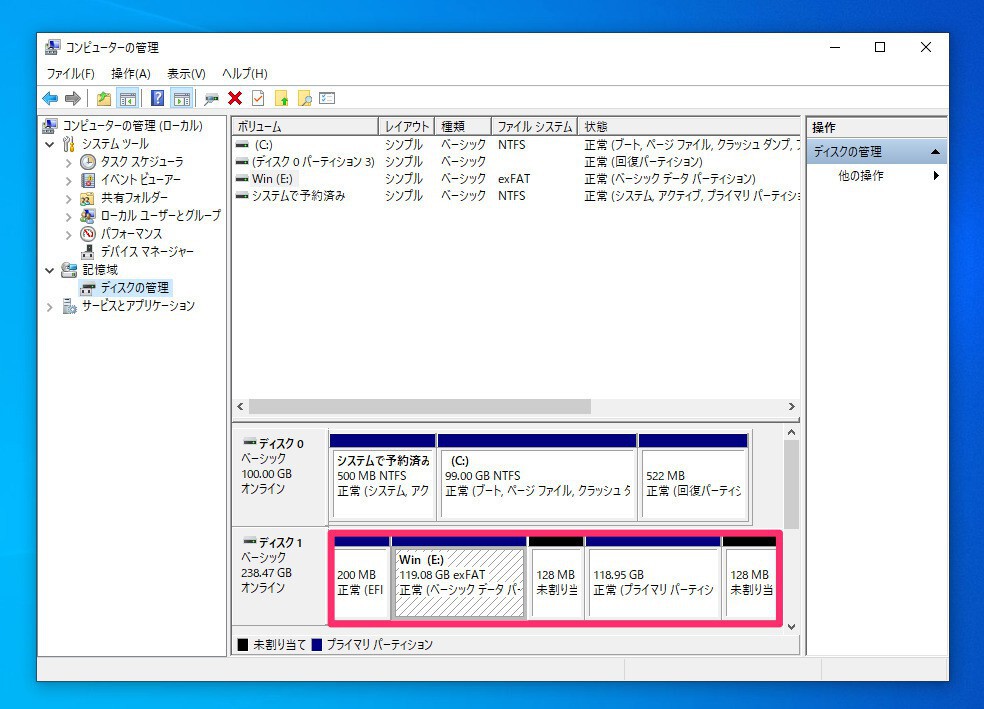Click the blue Back arrow toolbar icon
The width and height of the screenshot is (984, 709).
pos(50,98)
